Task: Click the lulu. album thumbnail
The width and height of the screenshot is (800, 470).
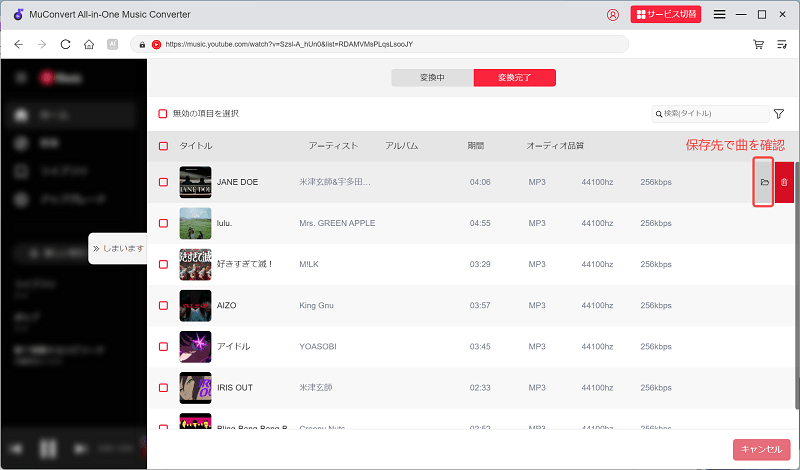Action: tap(195, 223)
